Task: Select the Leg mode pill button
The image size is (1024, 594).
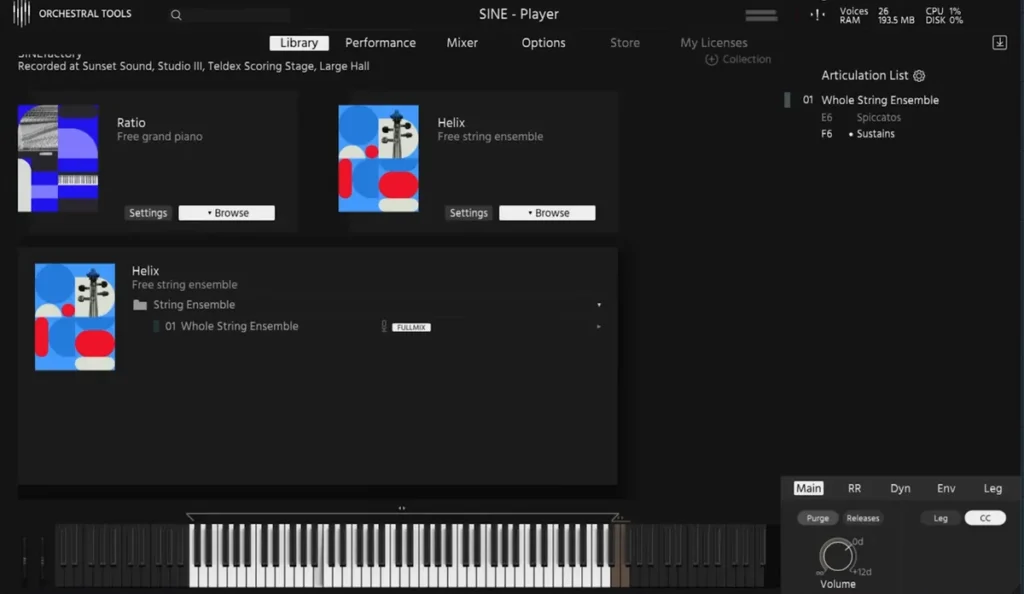Action: point(940,518)
